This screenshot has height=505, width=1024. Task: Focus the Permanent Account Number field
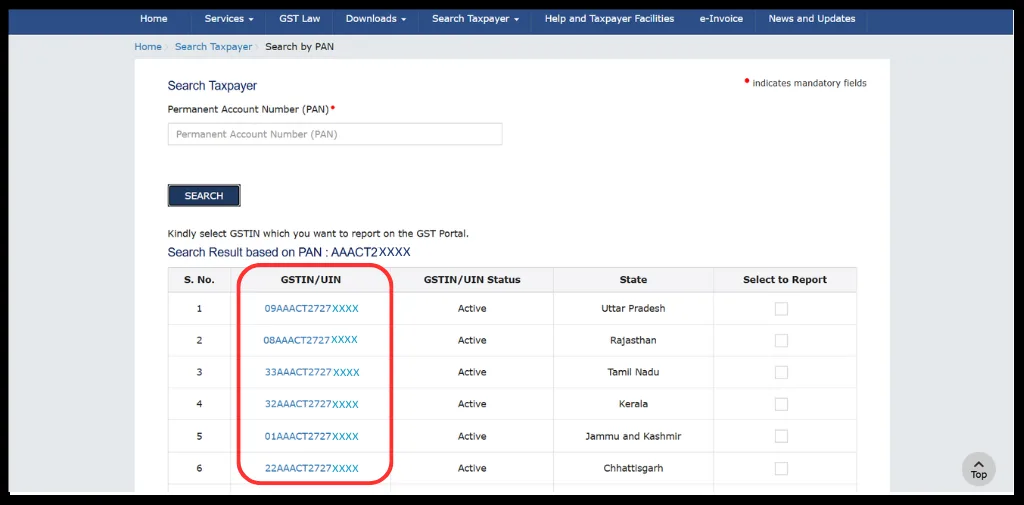click(335, 134)
